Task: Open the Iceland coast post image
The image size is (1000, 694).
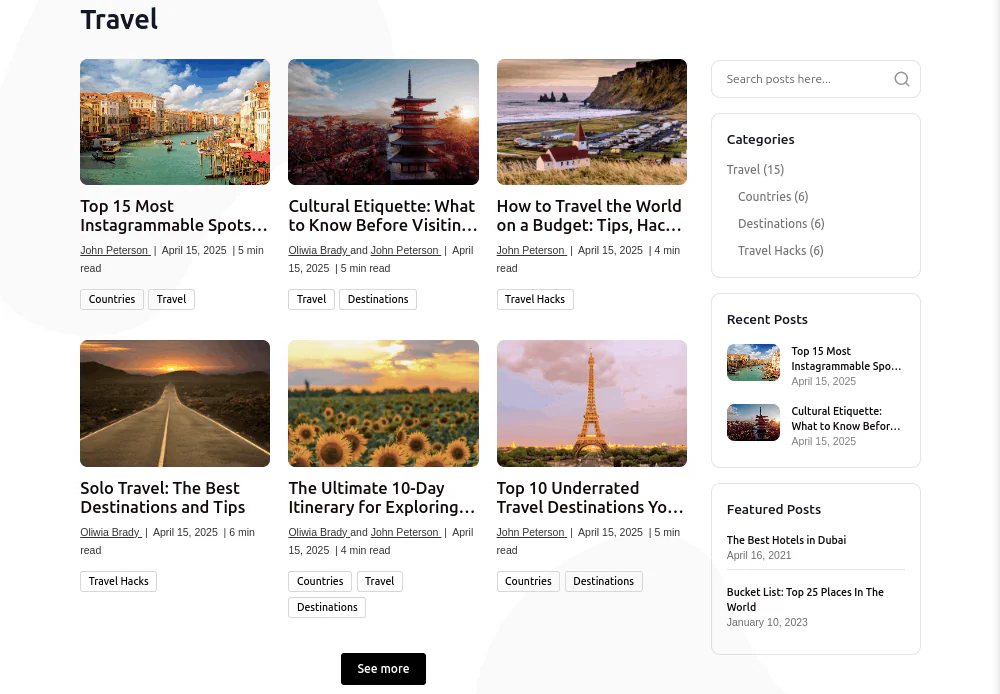Action: [592, 122]
